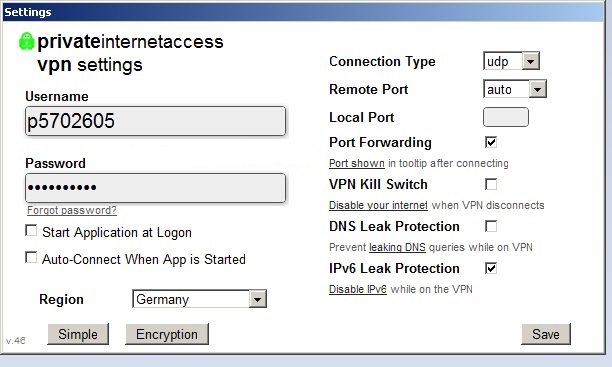Open the leaking DNS link
The height and width of the screenshot is (367, 612).
click(397, 247)
